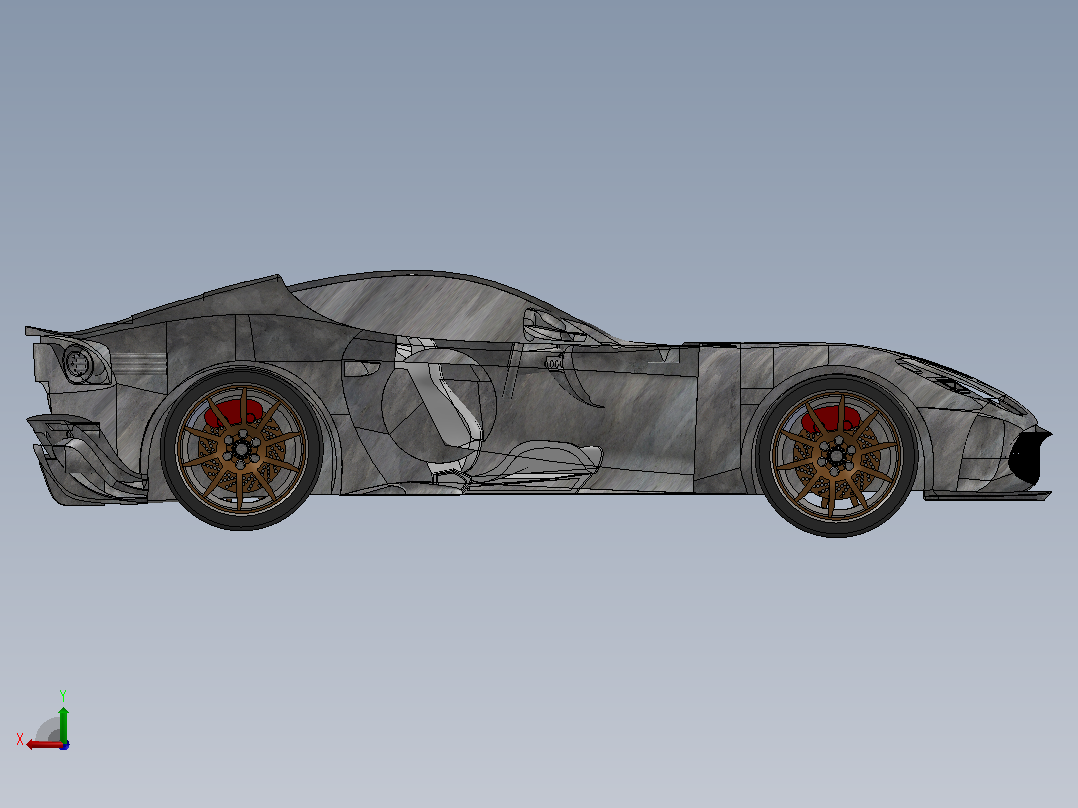
Task: Select the side mirror of the car
Action: pyautogui.click(x=548, y=325)
